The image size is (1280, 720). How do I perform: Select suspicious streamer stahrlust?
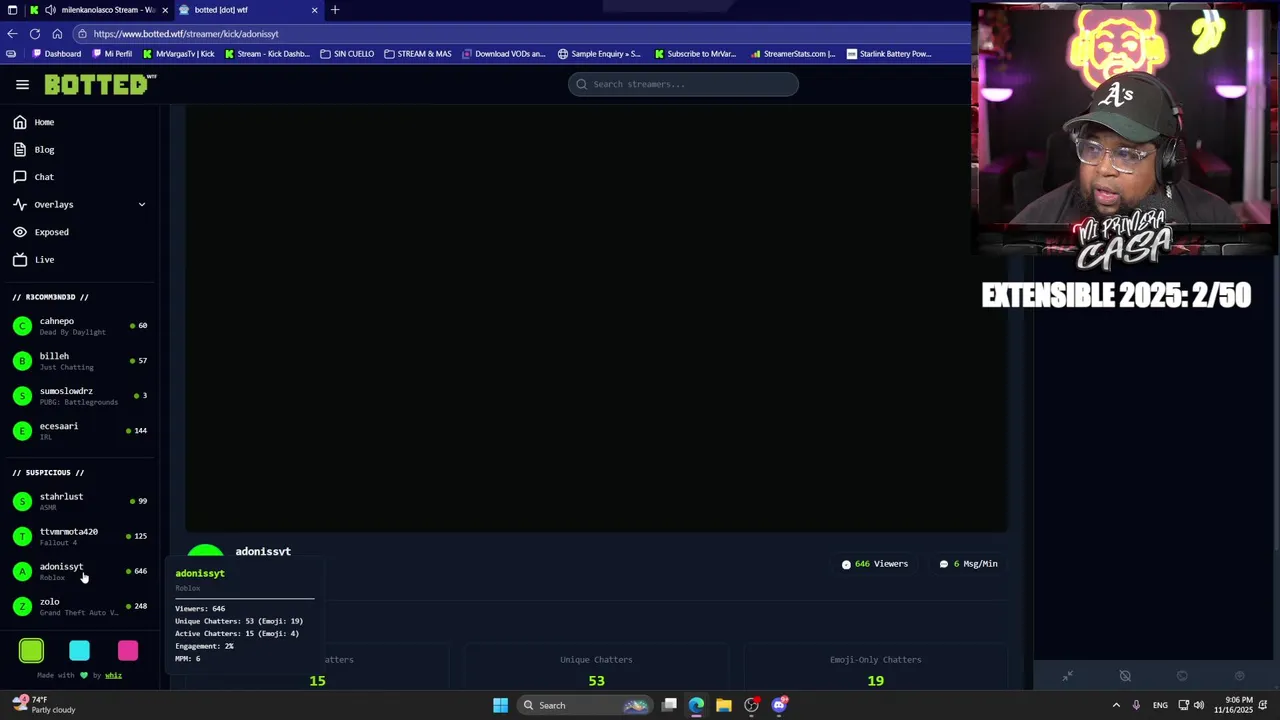(80, 501)
